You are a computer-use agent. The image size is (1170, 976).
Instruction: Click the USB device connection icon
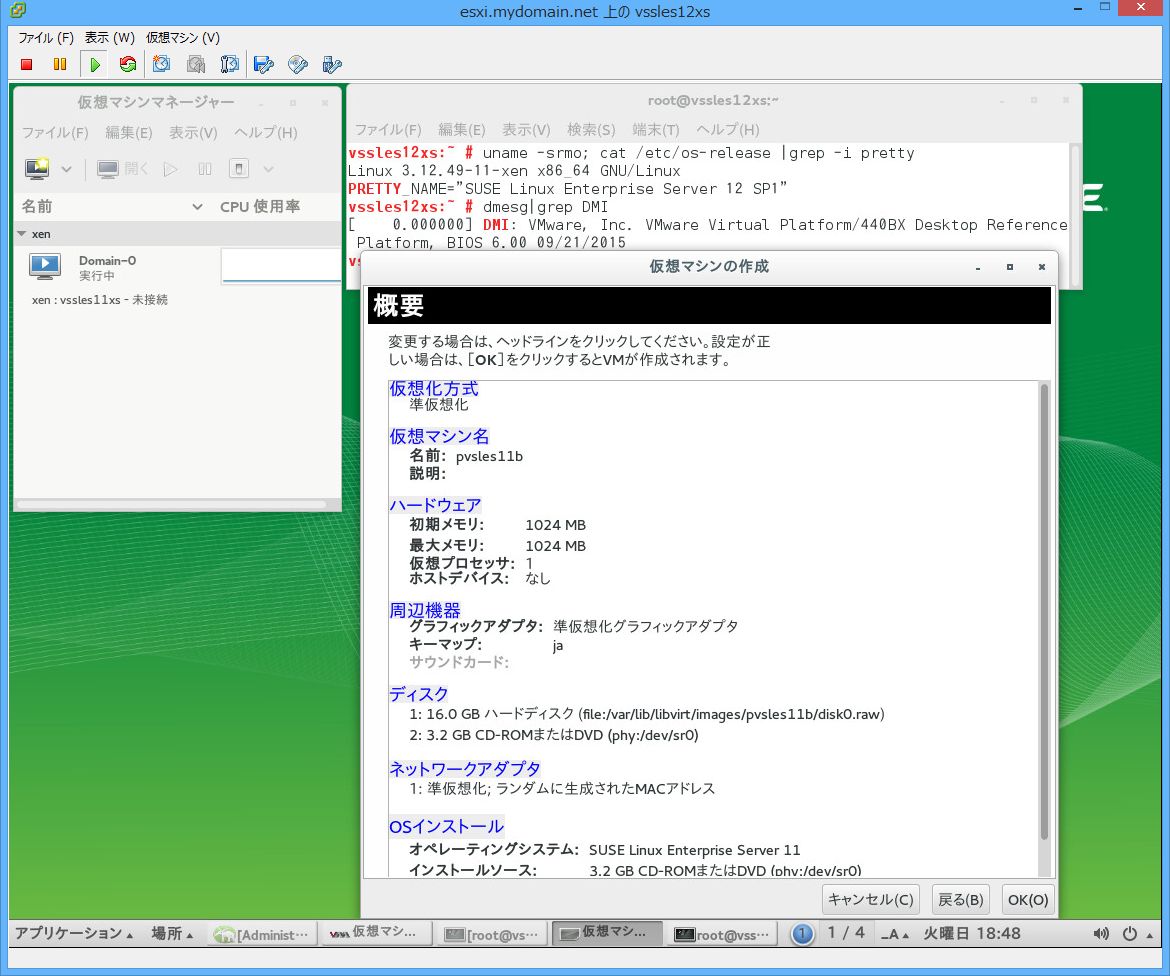click(x=332, y=65)
